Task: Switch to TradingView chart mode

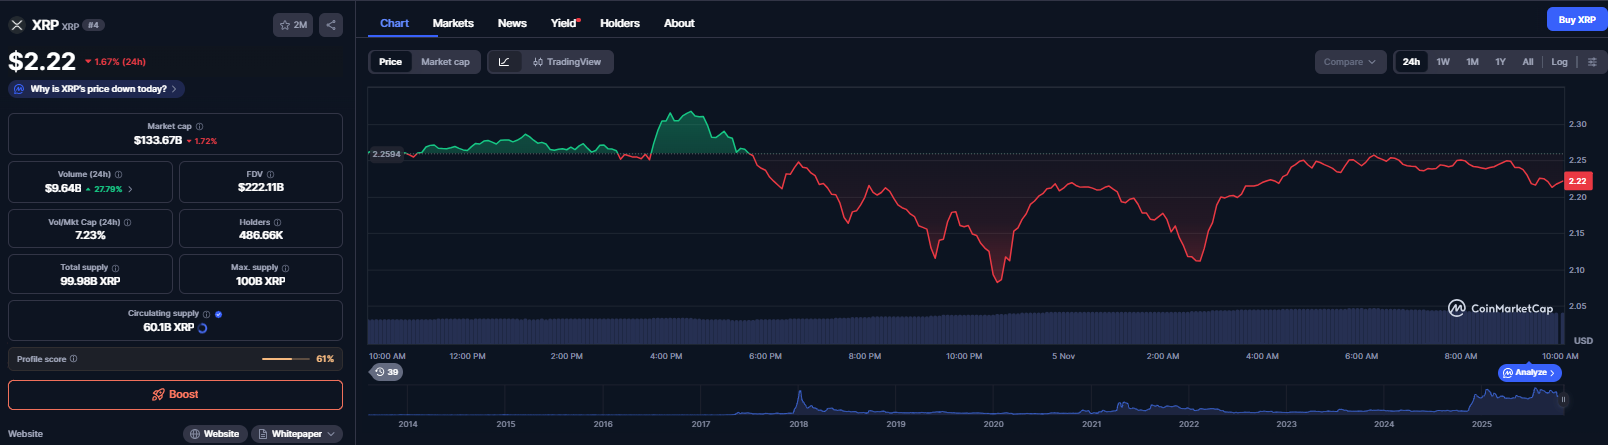Action: pos(567,62)
